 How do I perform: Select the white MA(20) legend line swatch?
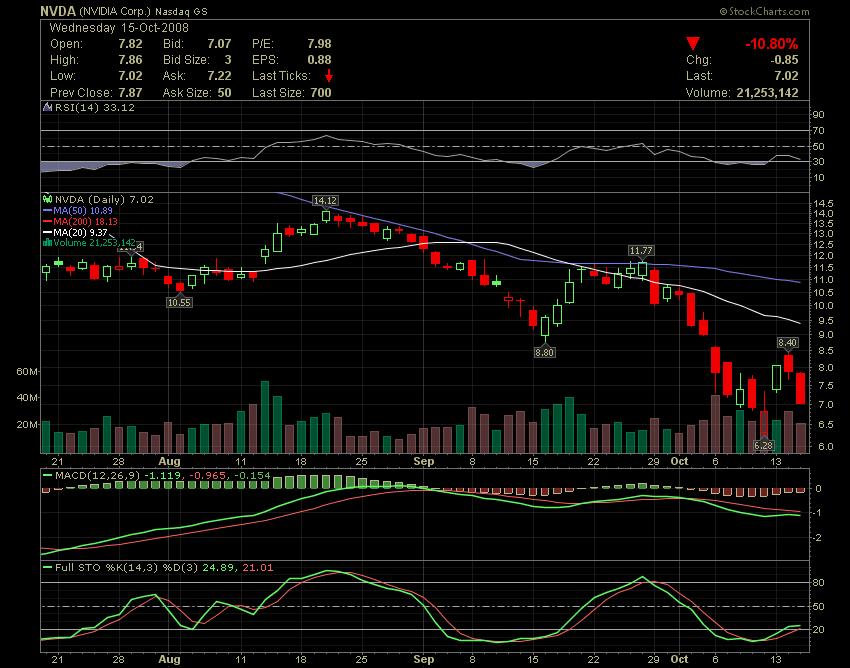click(x=47, y=232)
